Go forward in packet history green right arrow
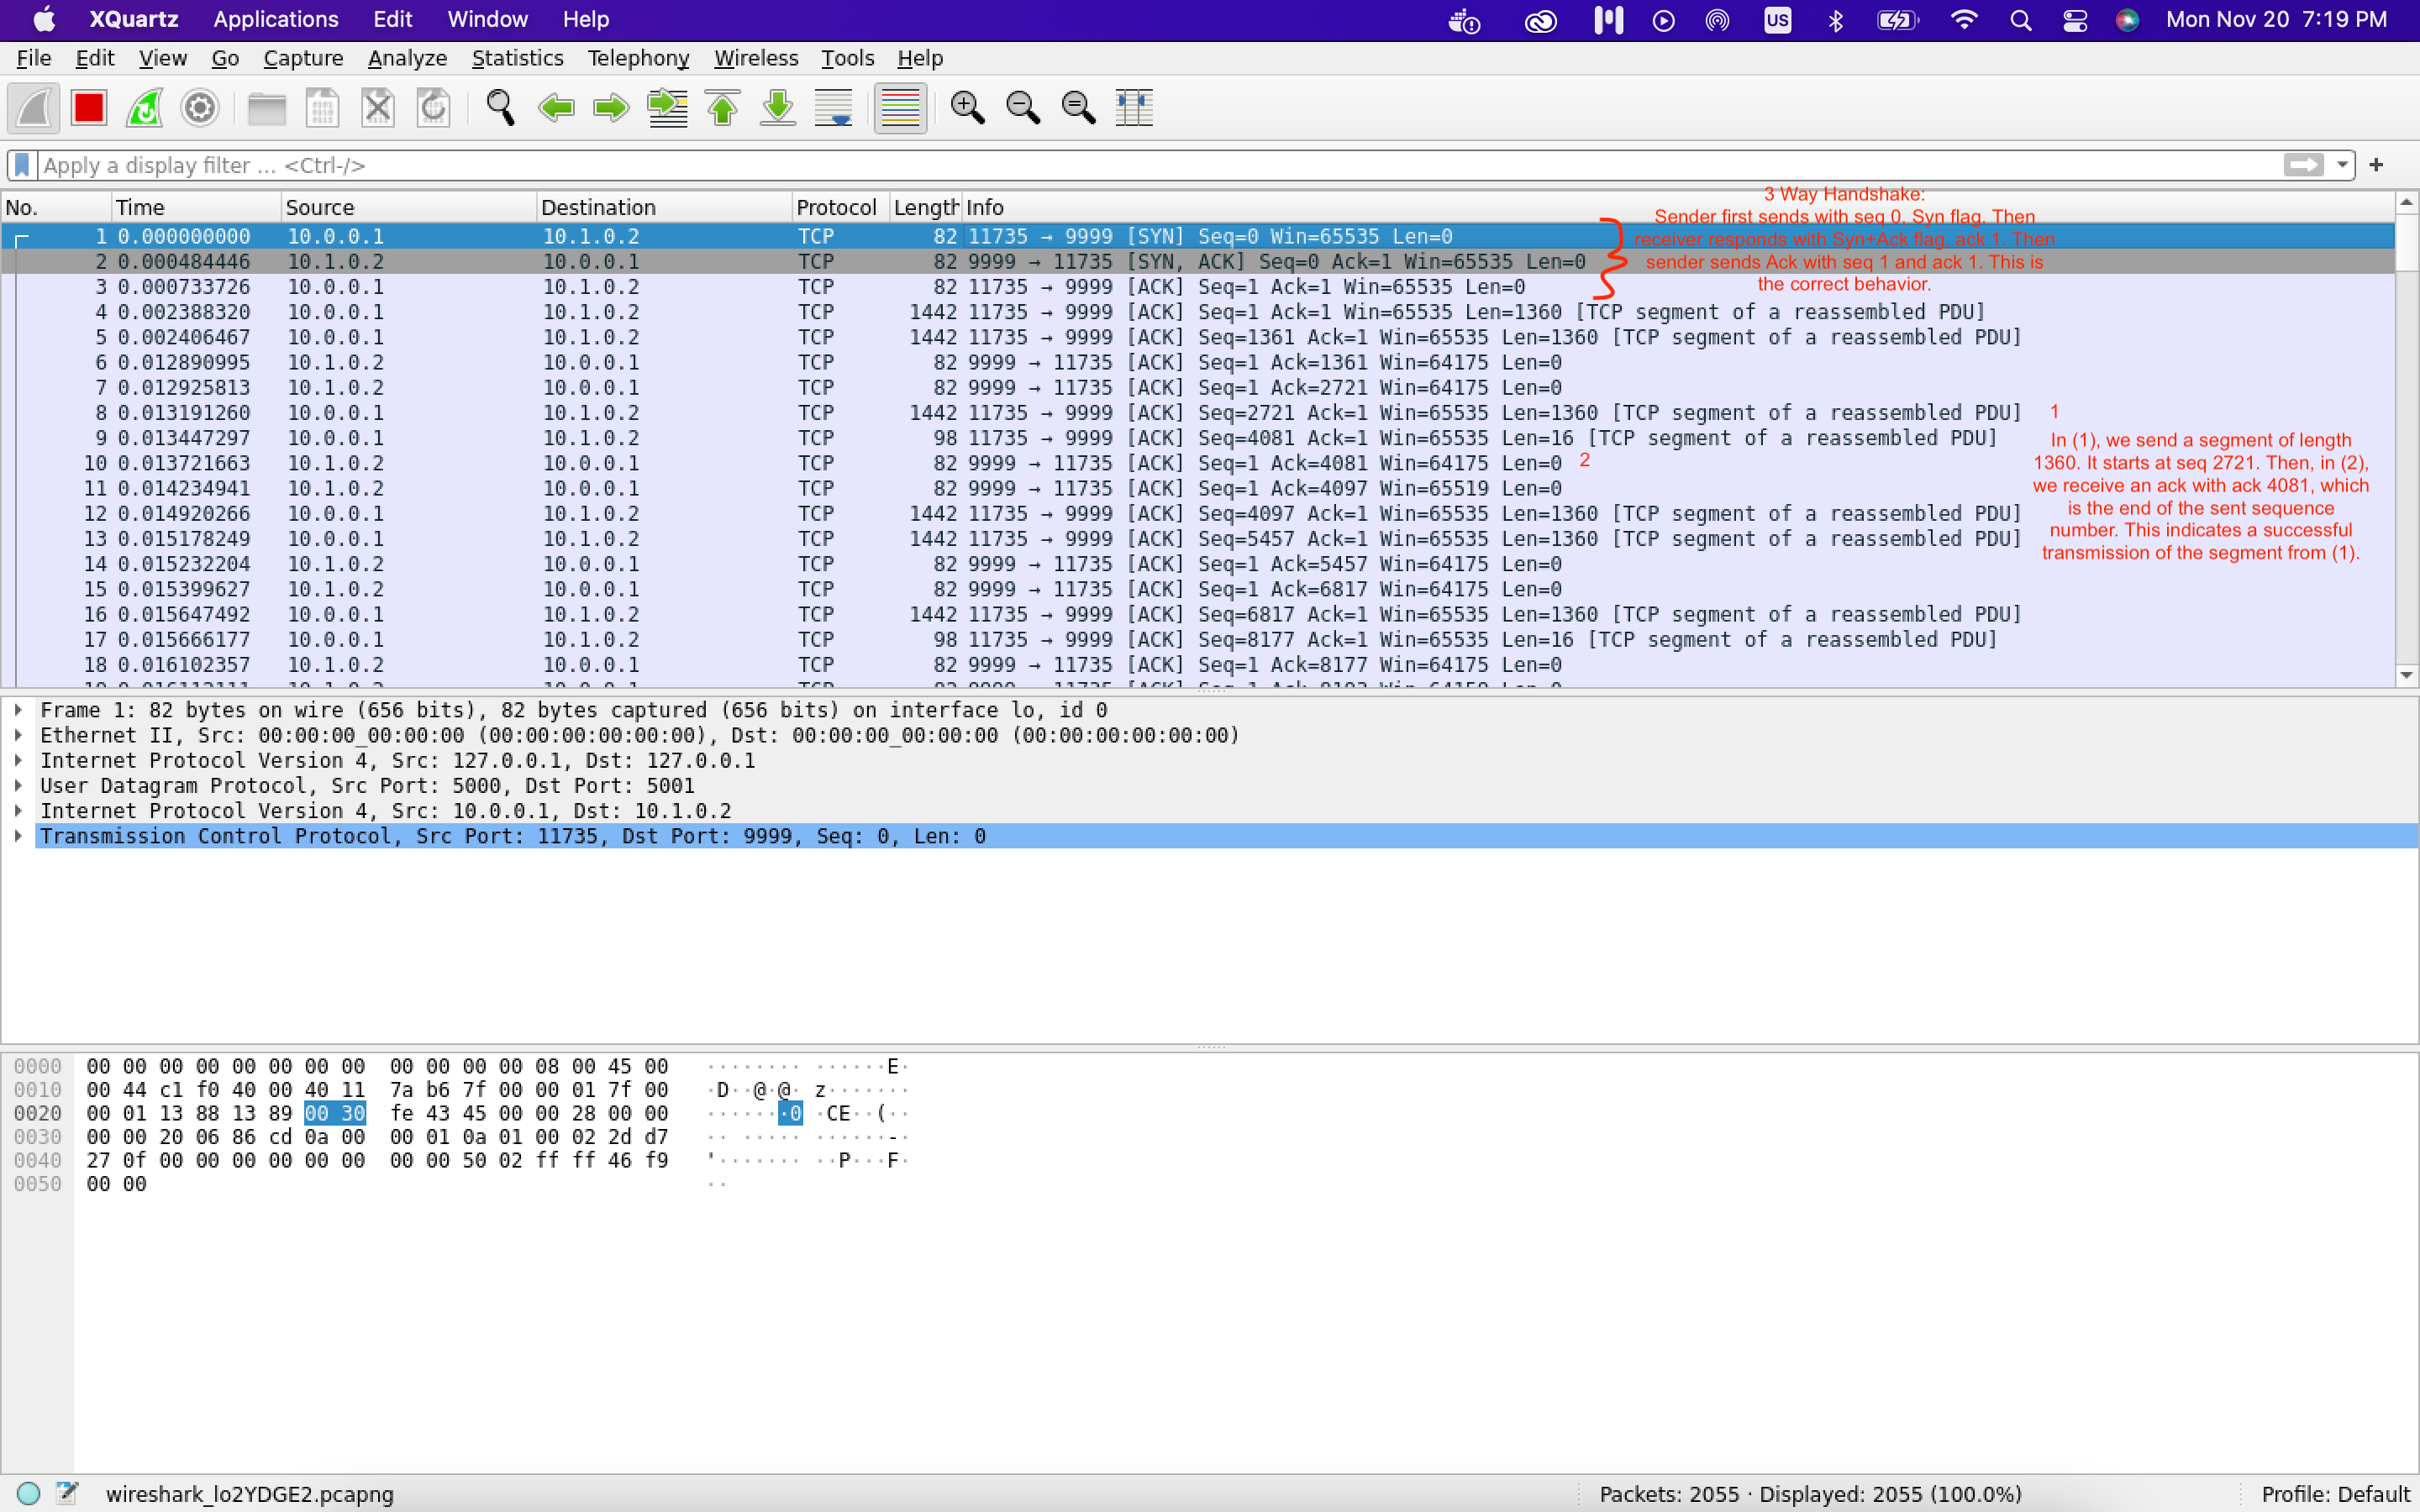The width and height of the screenshot is (2420, 1512). [611, 108]
